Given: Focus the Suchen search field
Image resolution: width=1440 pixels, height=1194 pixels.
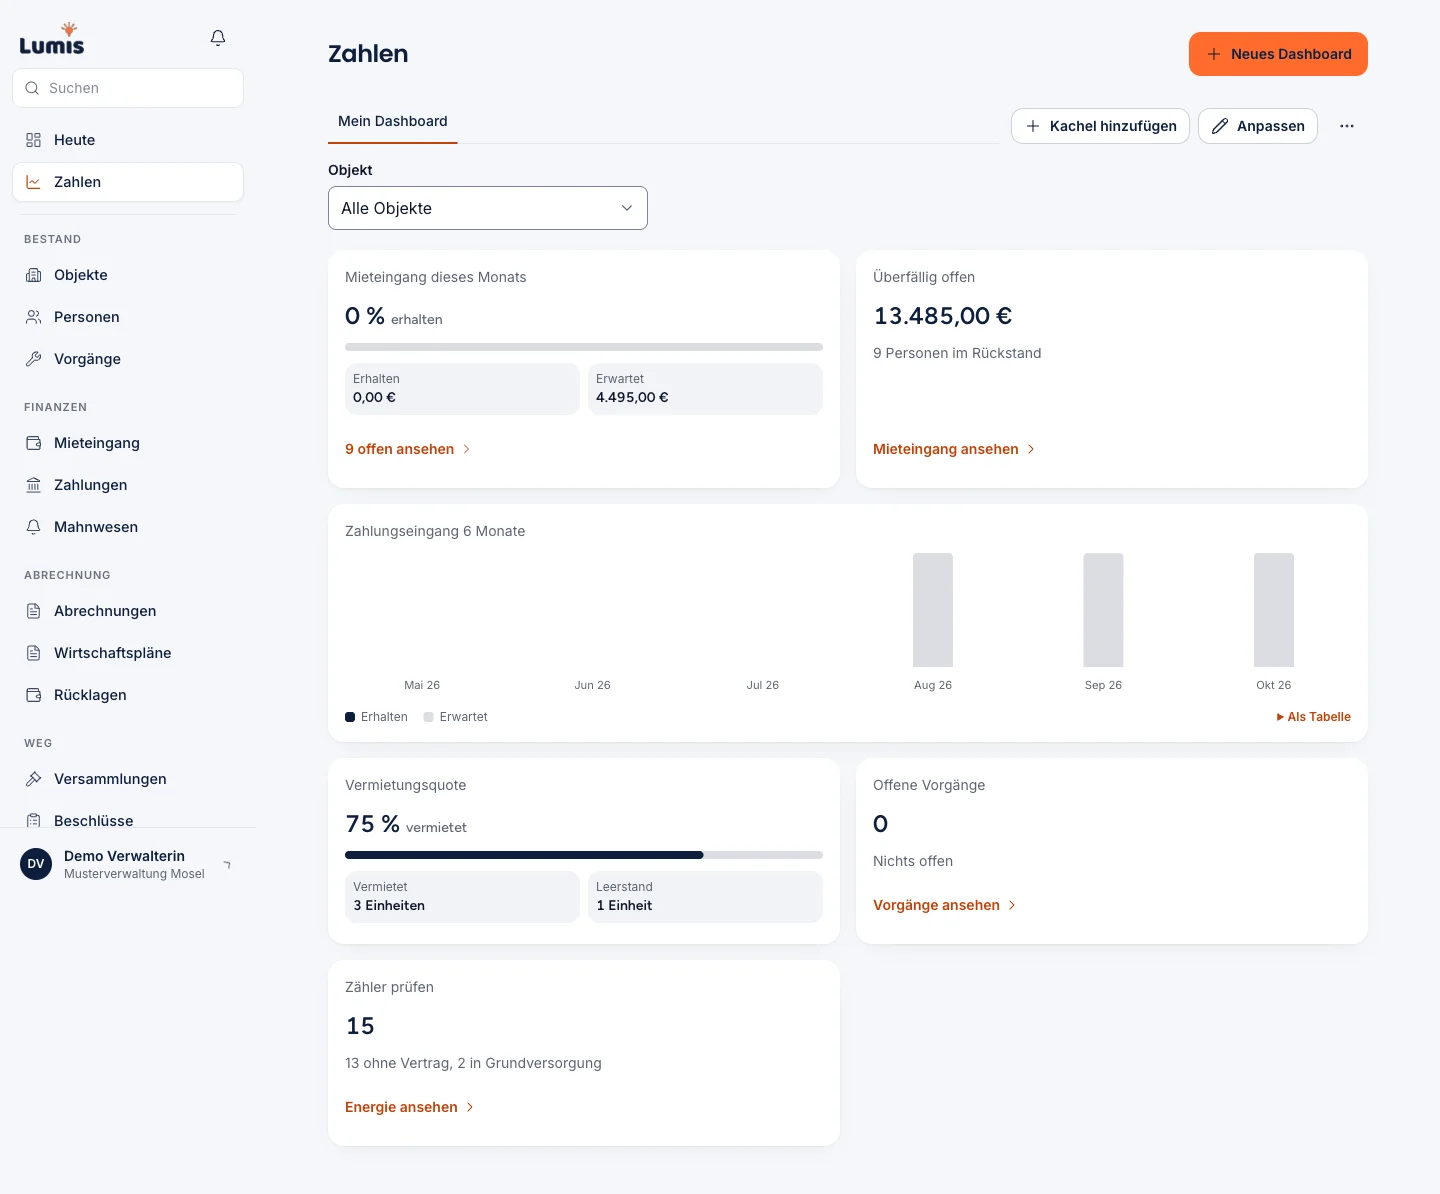Looking at the screenshot, I should 128,88.
